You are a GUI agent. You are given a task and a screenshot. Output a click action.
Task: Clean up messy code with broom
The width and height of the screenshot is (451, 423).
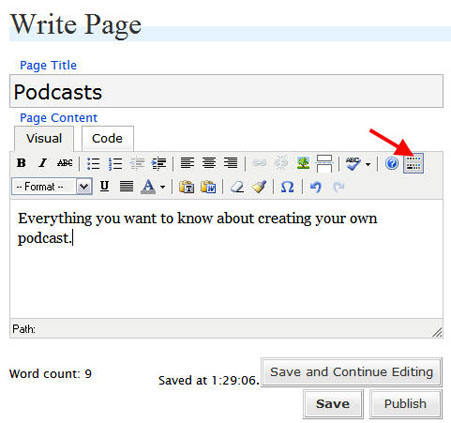tap(259, 187)
